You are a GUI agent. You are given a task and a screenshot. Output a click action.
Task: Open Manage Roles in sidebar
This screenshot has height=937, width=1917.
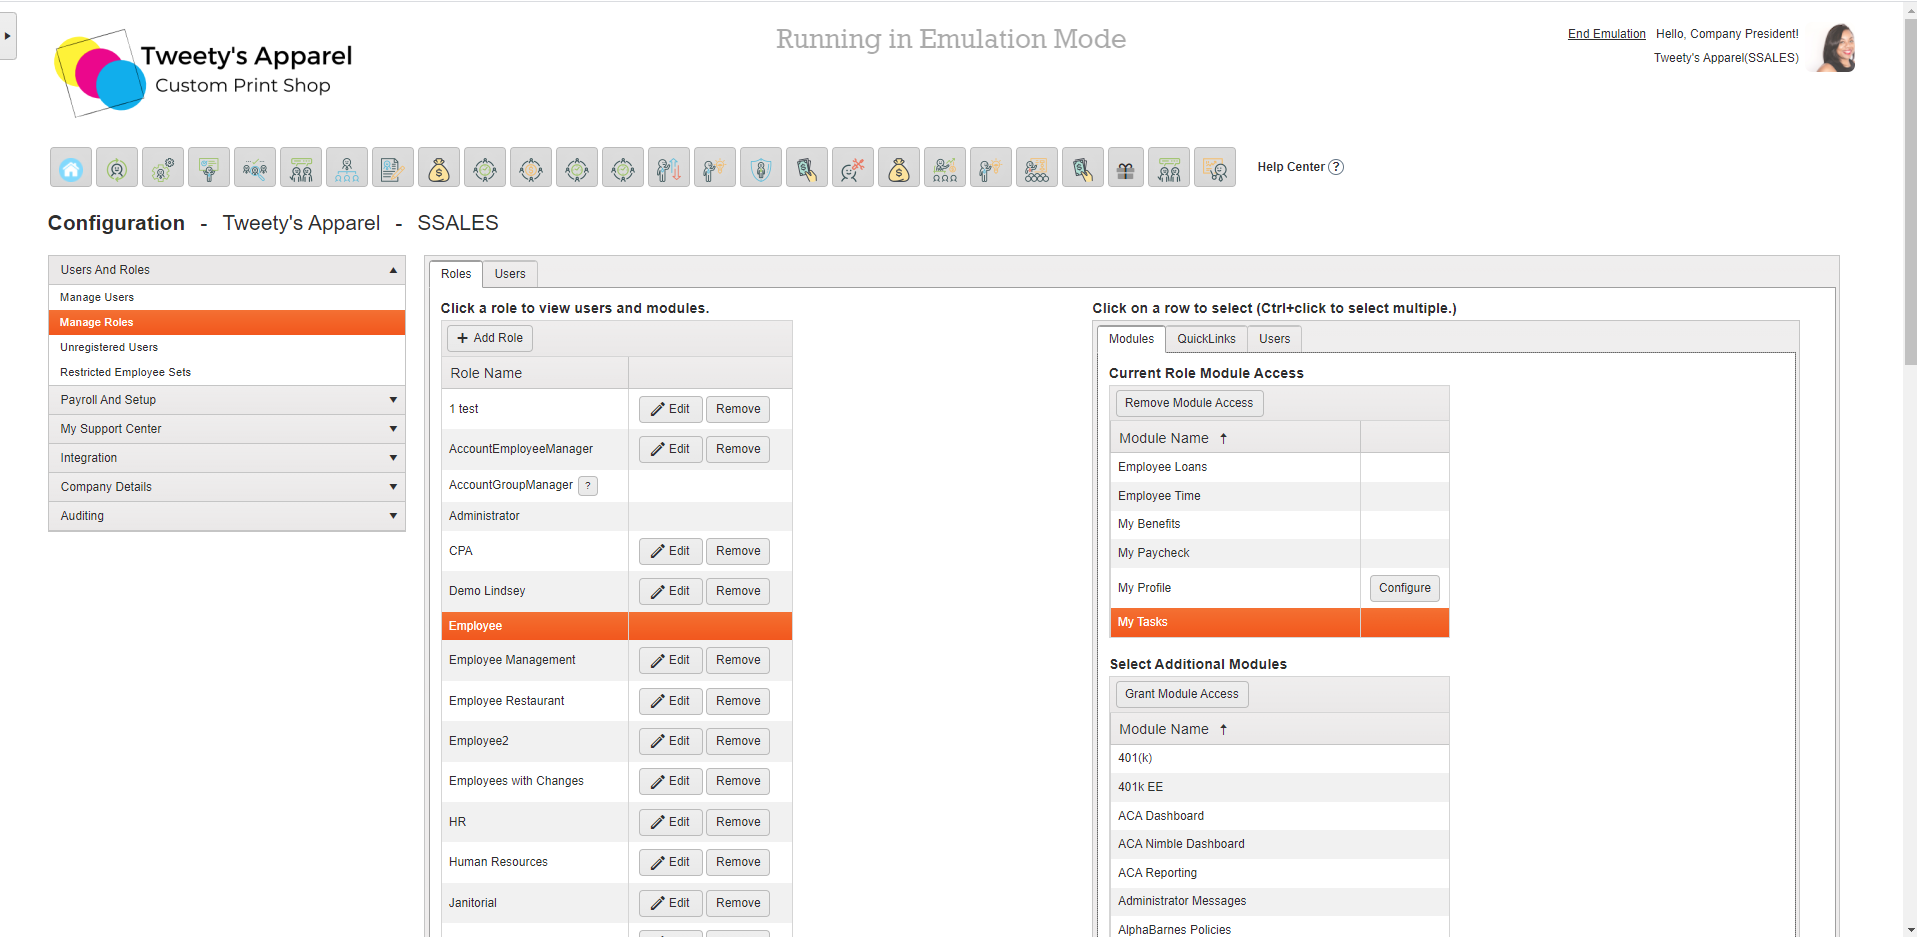click(227, 322)
